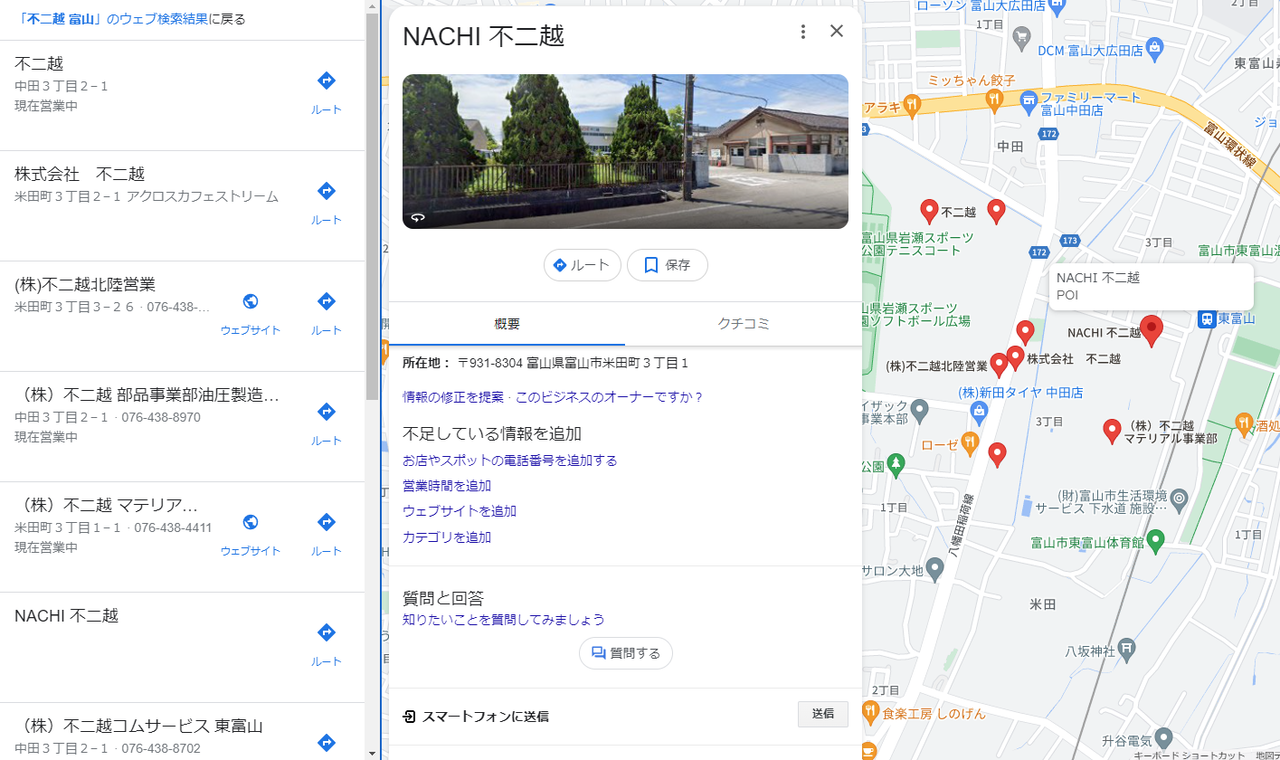Select NACHI 不二越 in results list

point(182,647)
